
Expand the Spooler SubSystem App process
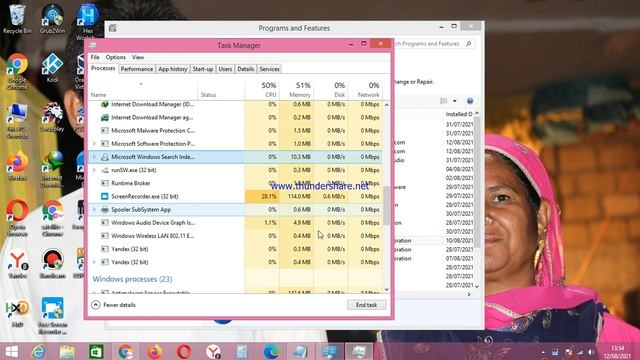coord(94,209)
